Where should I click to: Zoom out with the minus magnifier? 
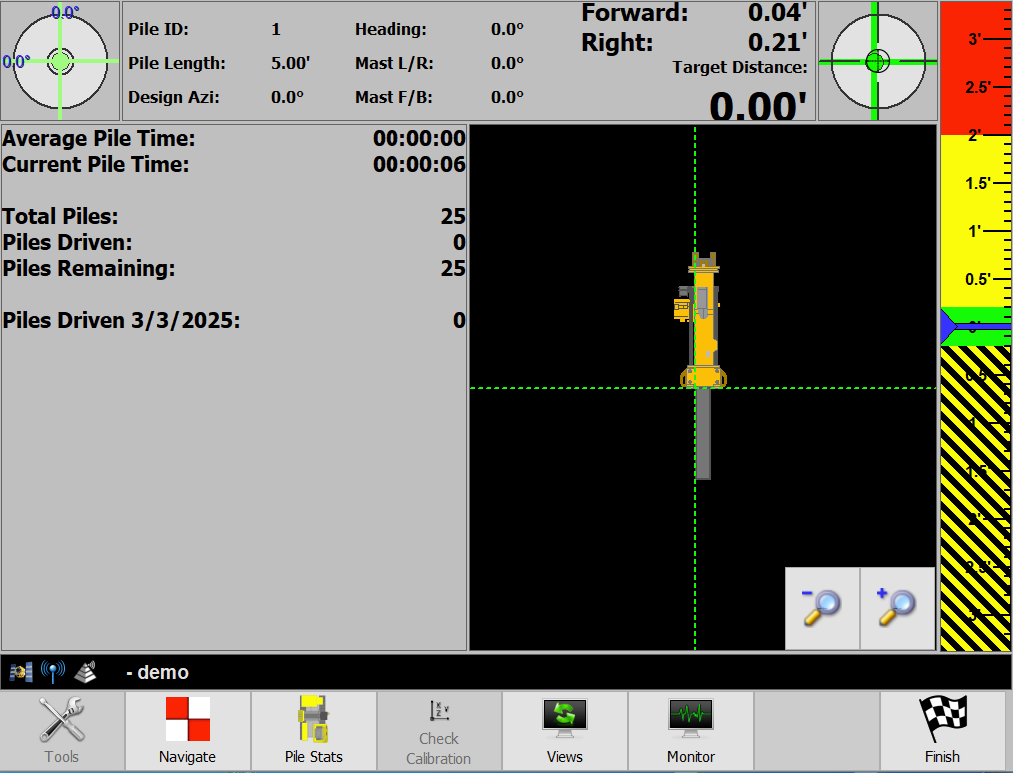[x=822, y=608]
